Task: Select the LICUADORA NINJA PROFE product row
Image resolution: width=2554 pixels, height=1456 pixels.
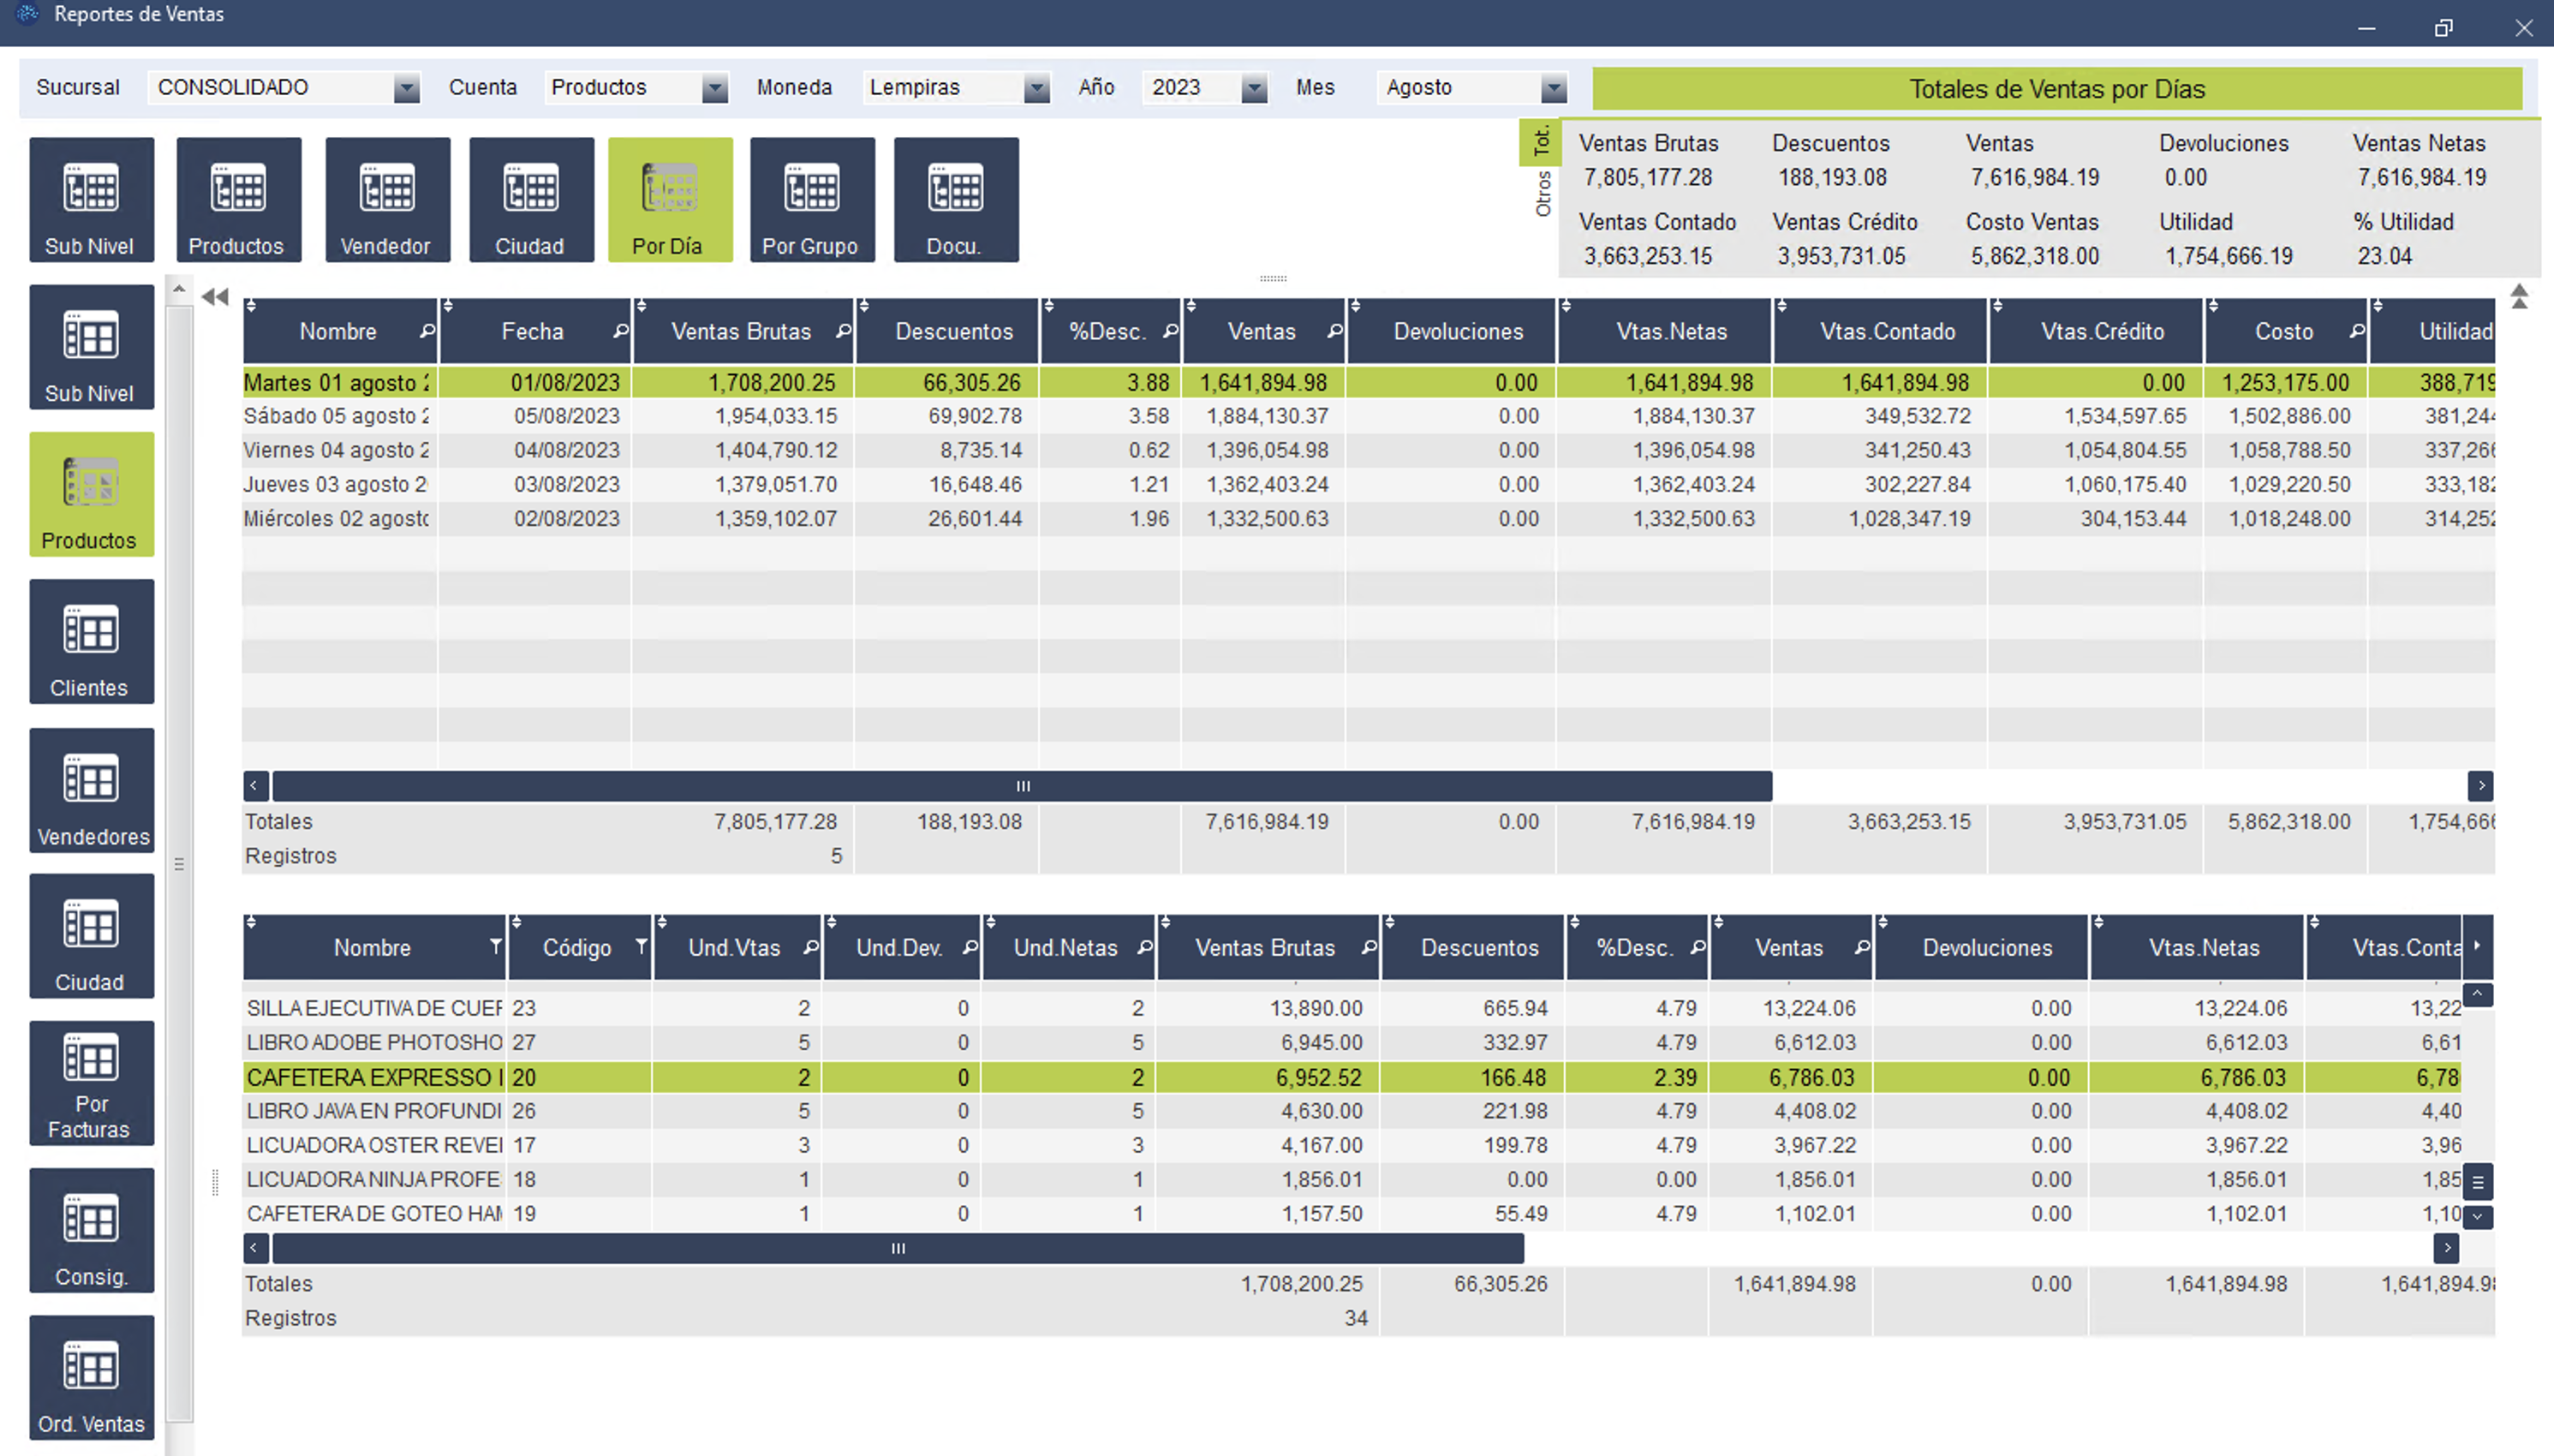Action: 1352,1180
